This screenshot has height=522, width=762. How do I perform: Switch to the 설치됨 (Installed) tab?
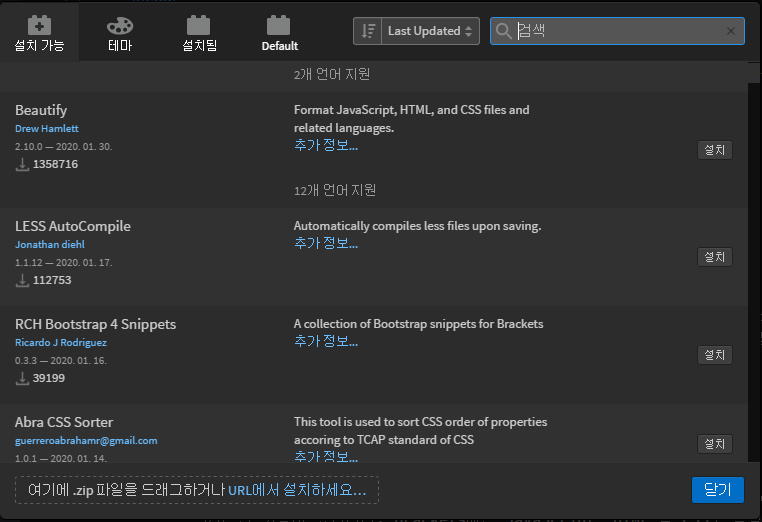coord(199,34)
